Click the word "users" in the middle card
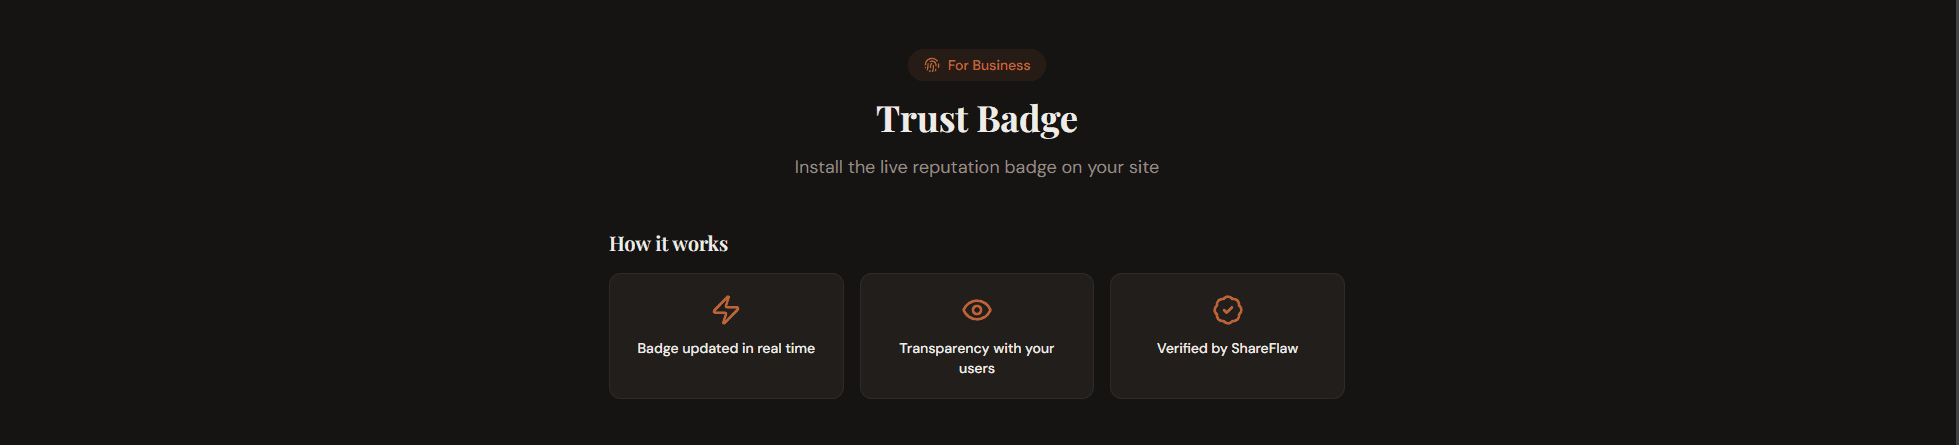This screenshot has height=445, width=1959. 977,369
